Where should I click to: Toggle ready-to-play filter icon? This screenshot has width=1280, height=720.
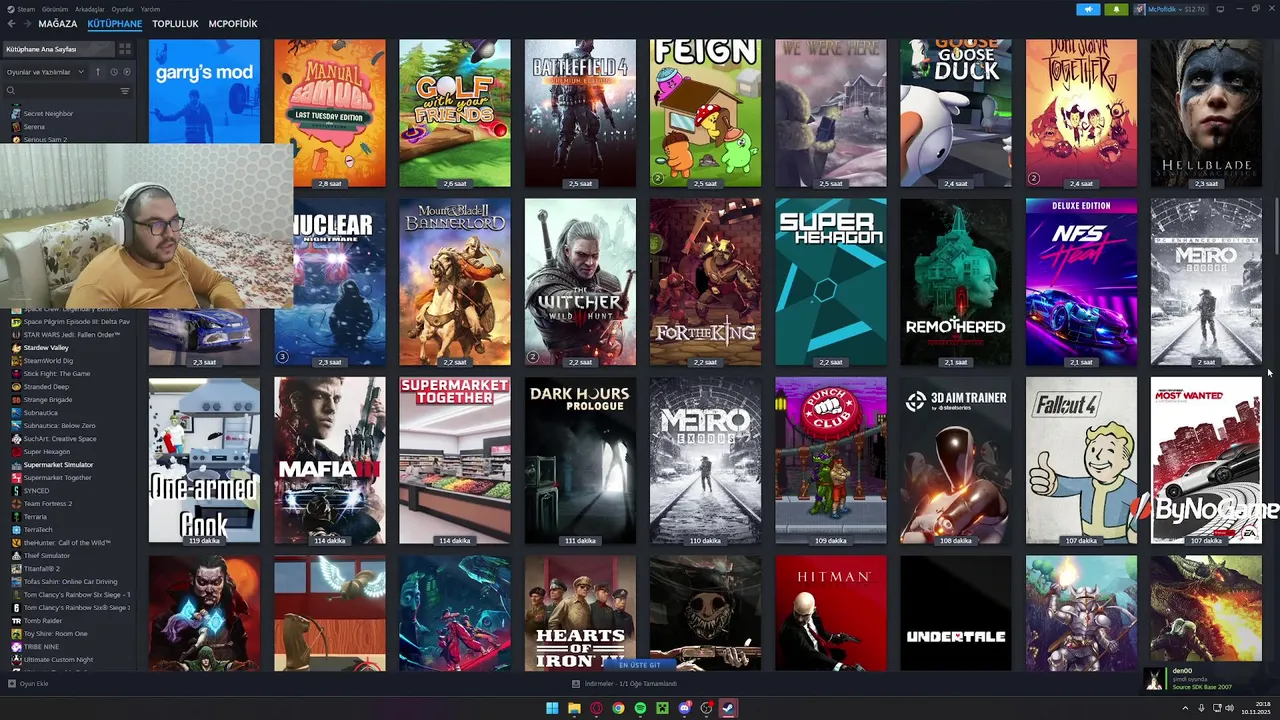pos(126,72)
